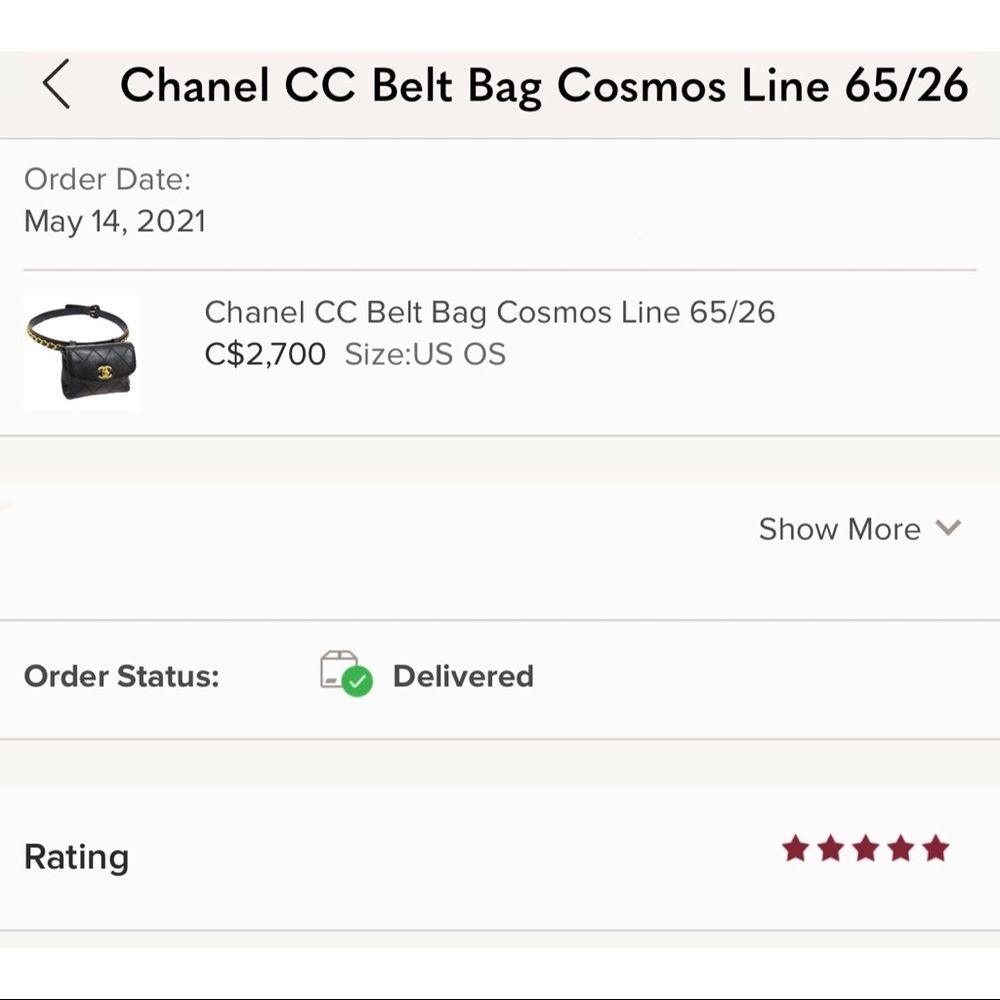The height and width of the screenshot is (1000, 1000).
Task: Select the third rating star
Action: [865, 849]
